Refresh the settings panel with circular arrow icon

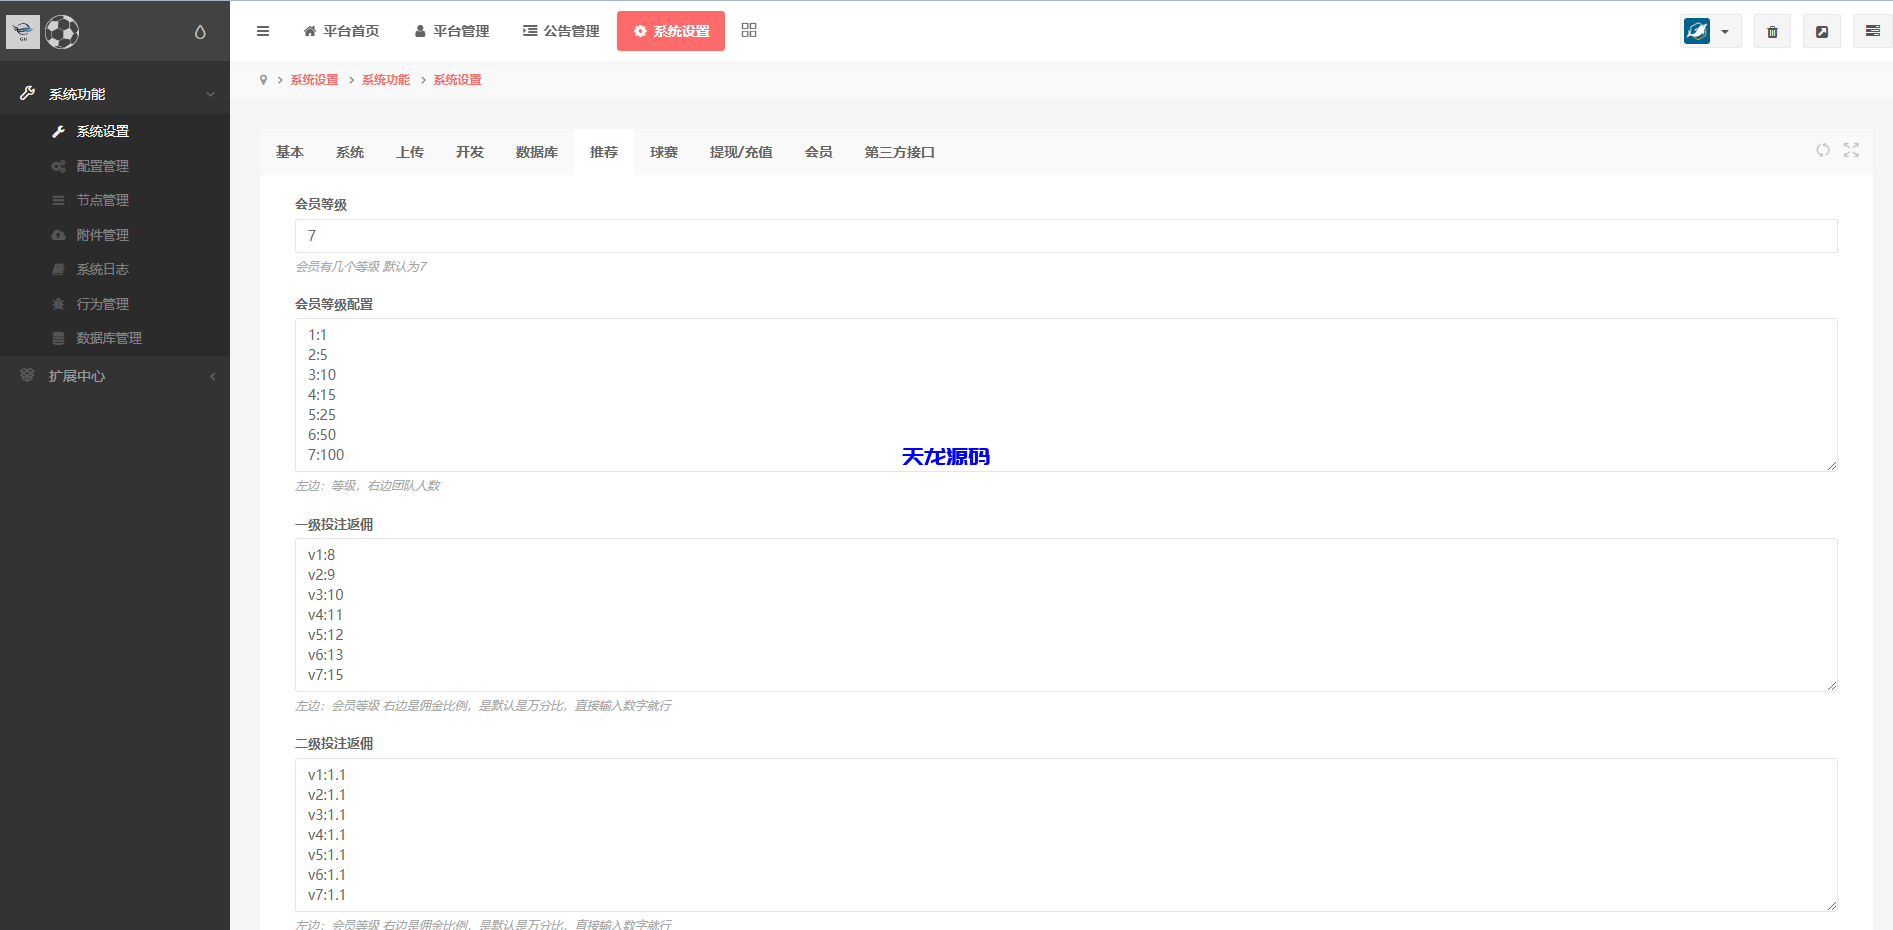coord(1822,150)
